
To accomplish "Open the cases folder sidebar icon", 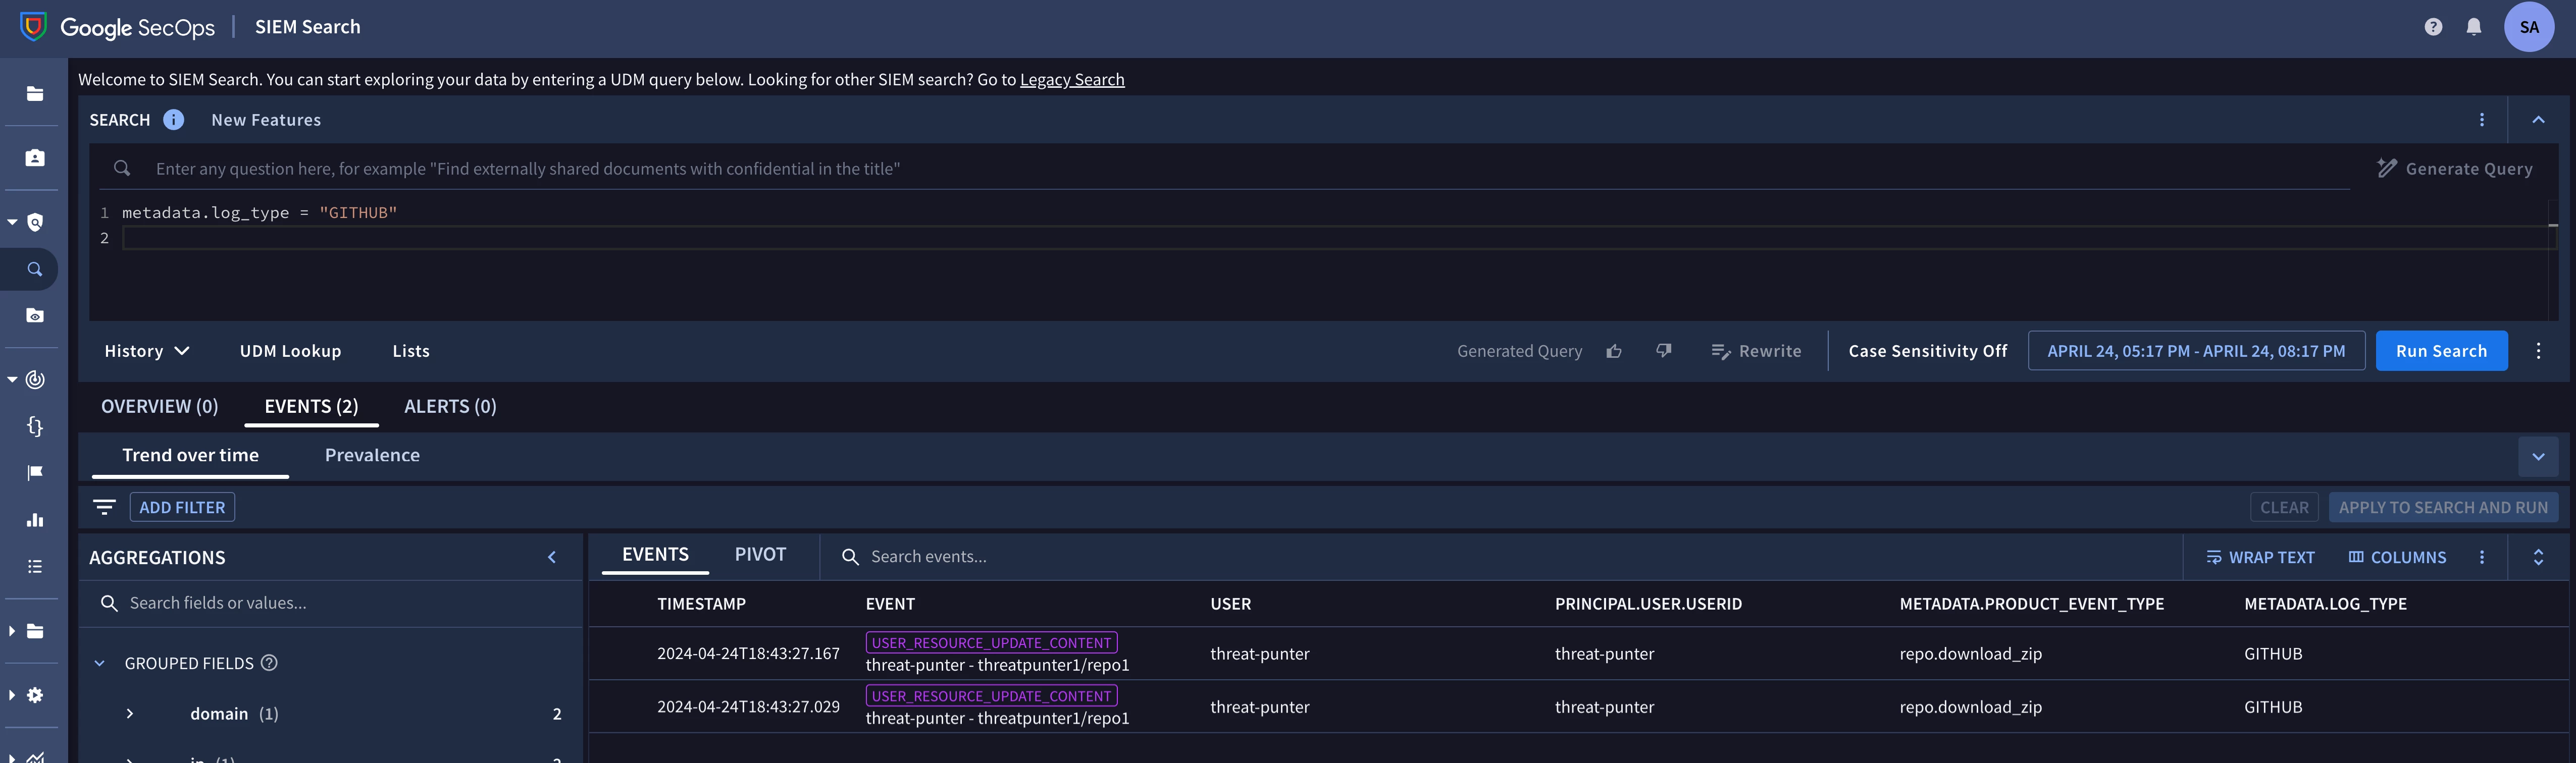I will (x=35, y=94).
